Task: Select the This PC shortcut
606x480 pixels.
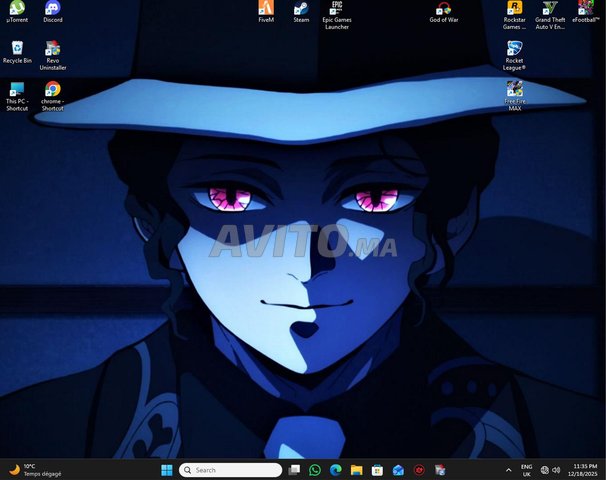Action: [x=17, y=91]
